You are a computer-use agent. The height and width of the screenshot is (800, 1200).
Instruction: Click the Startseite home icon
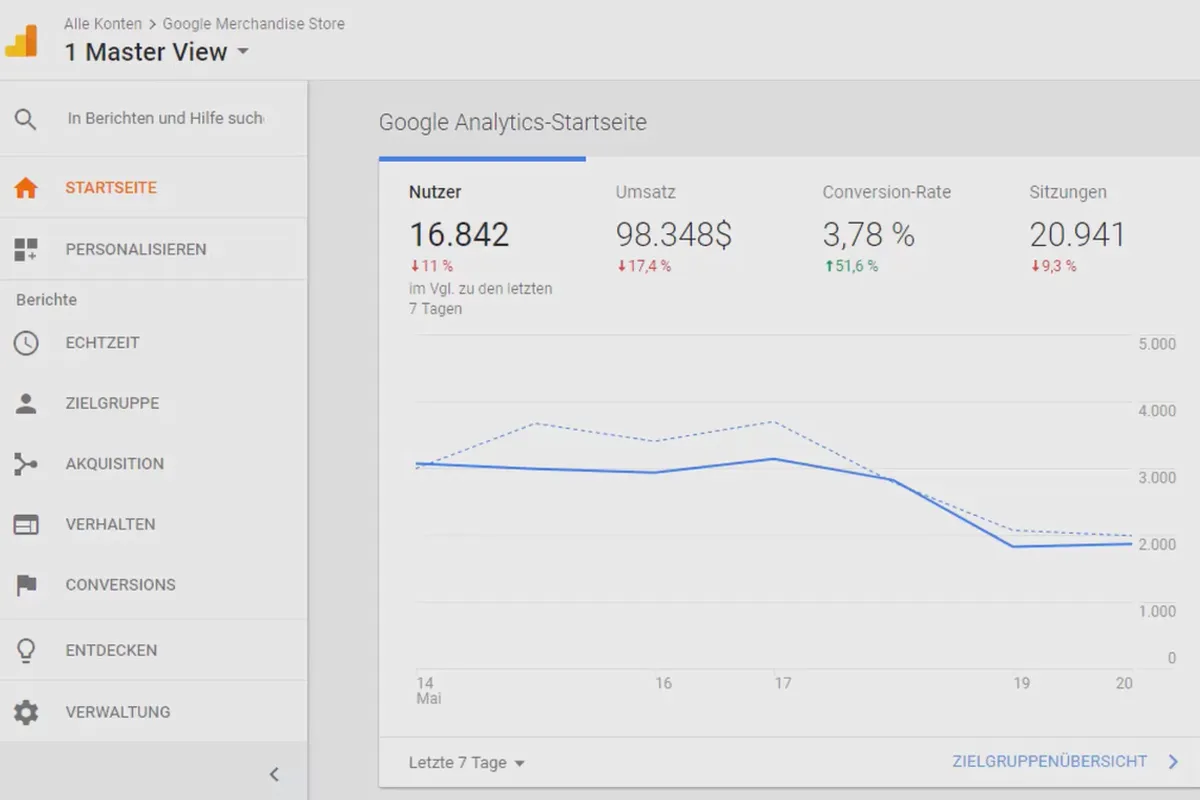26,188
